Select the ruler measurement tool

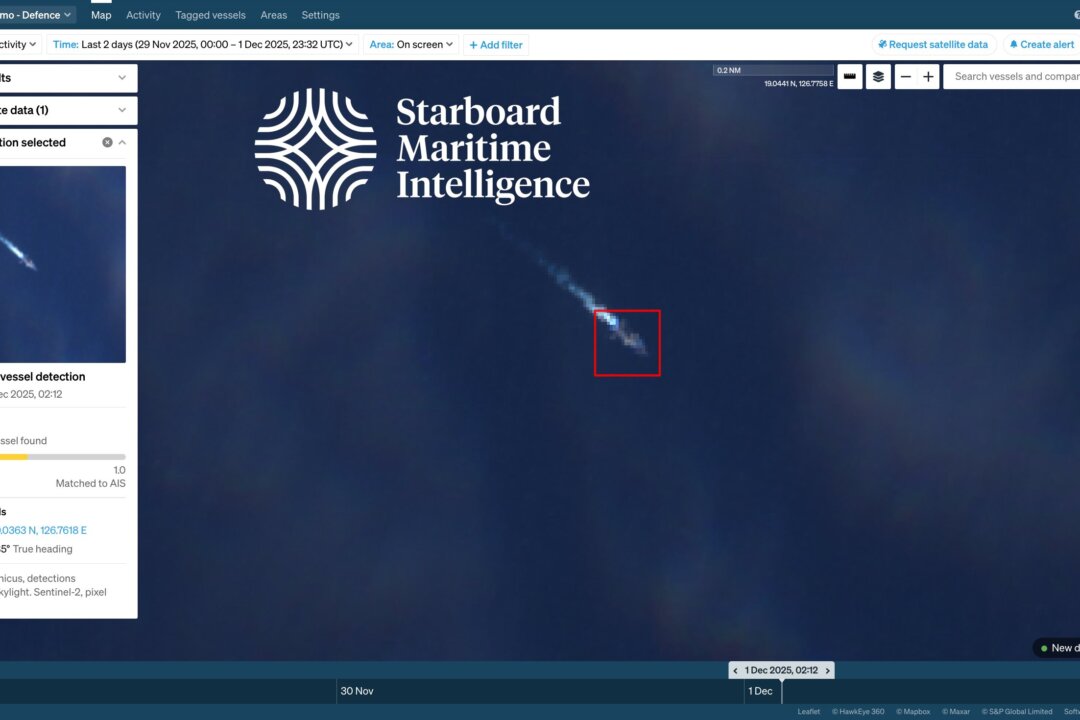pyautogui.click(x=850, y=77)
